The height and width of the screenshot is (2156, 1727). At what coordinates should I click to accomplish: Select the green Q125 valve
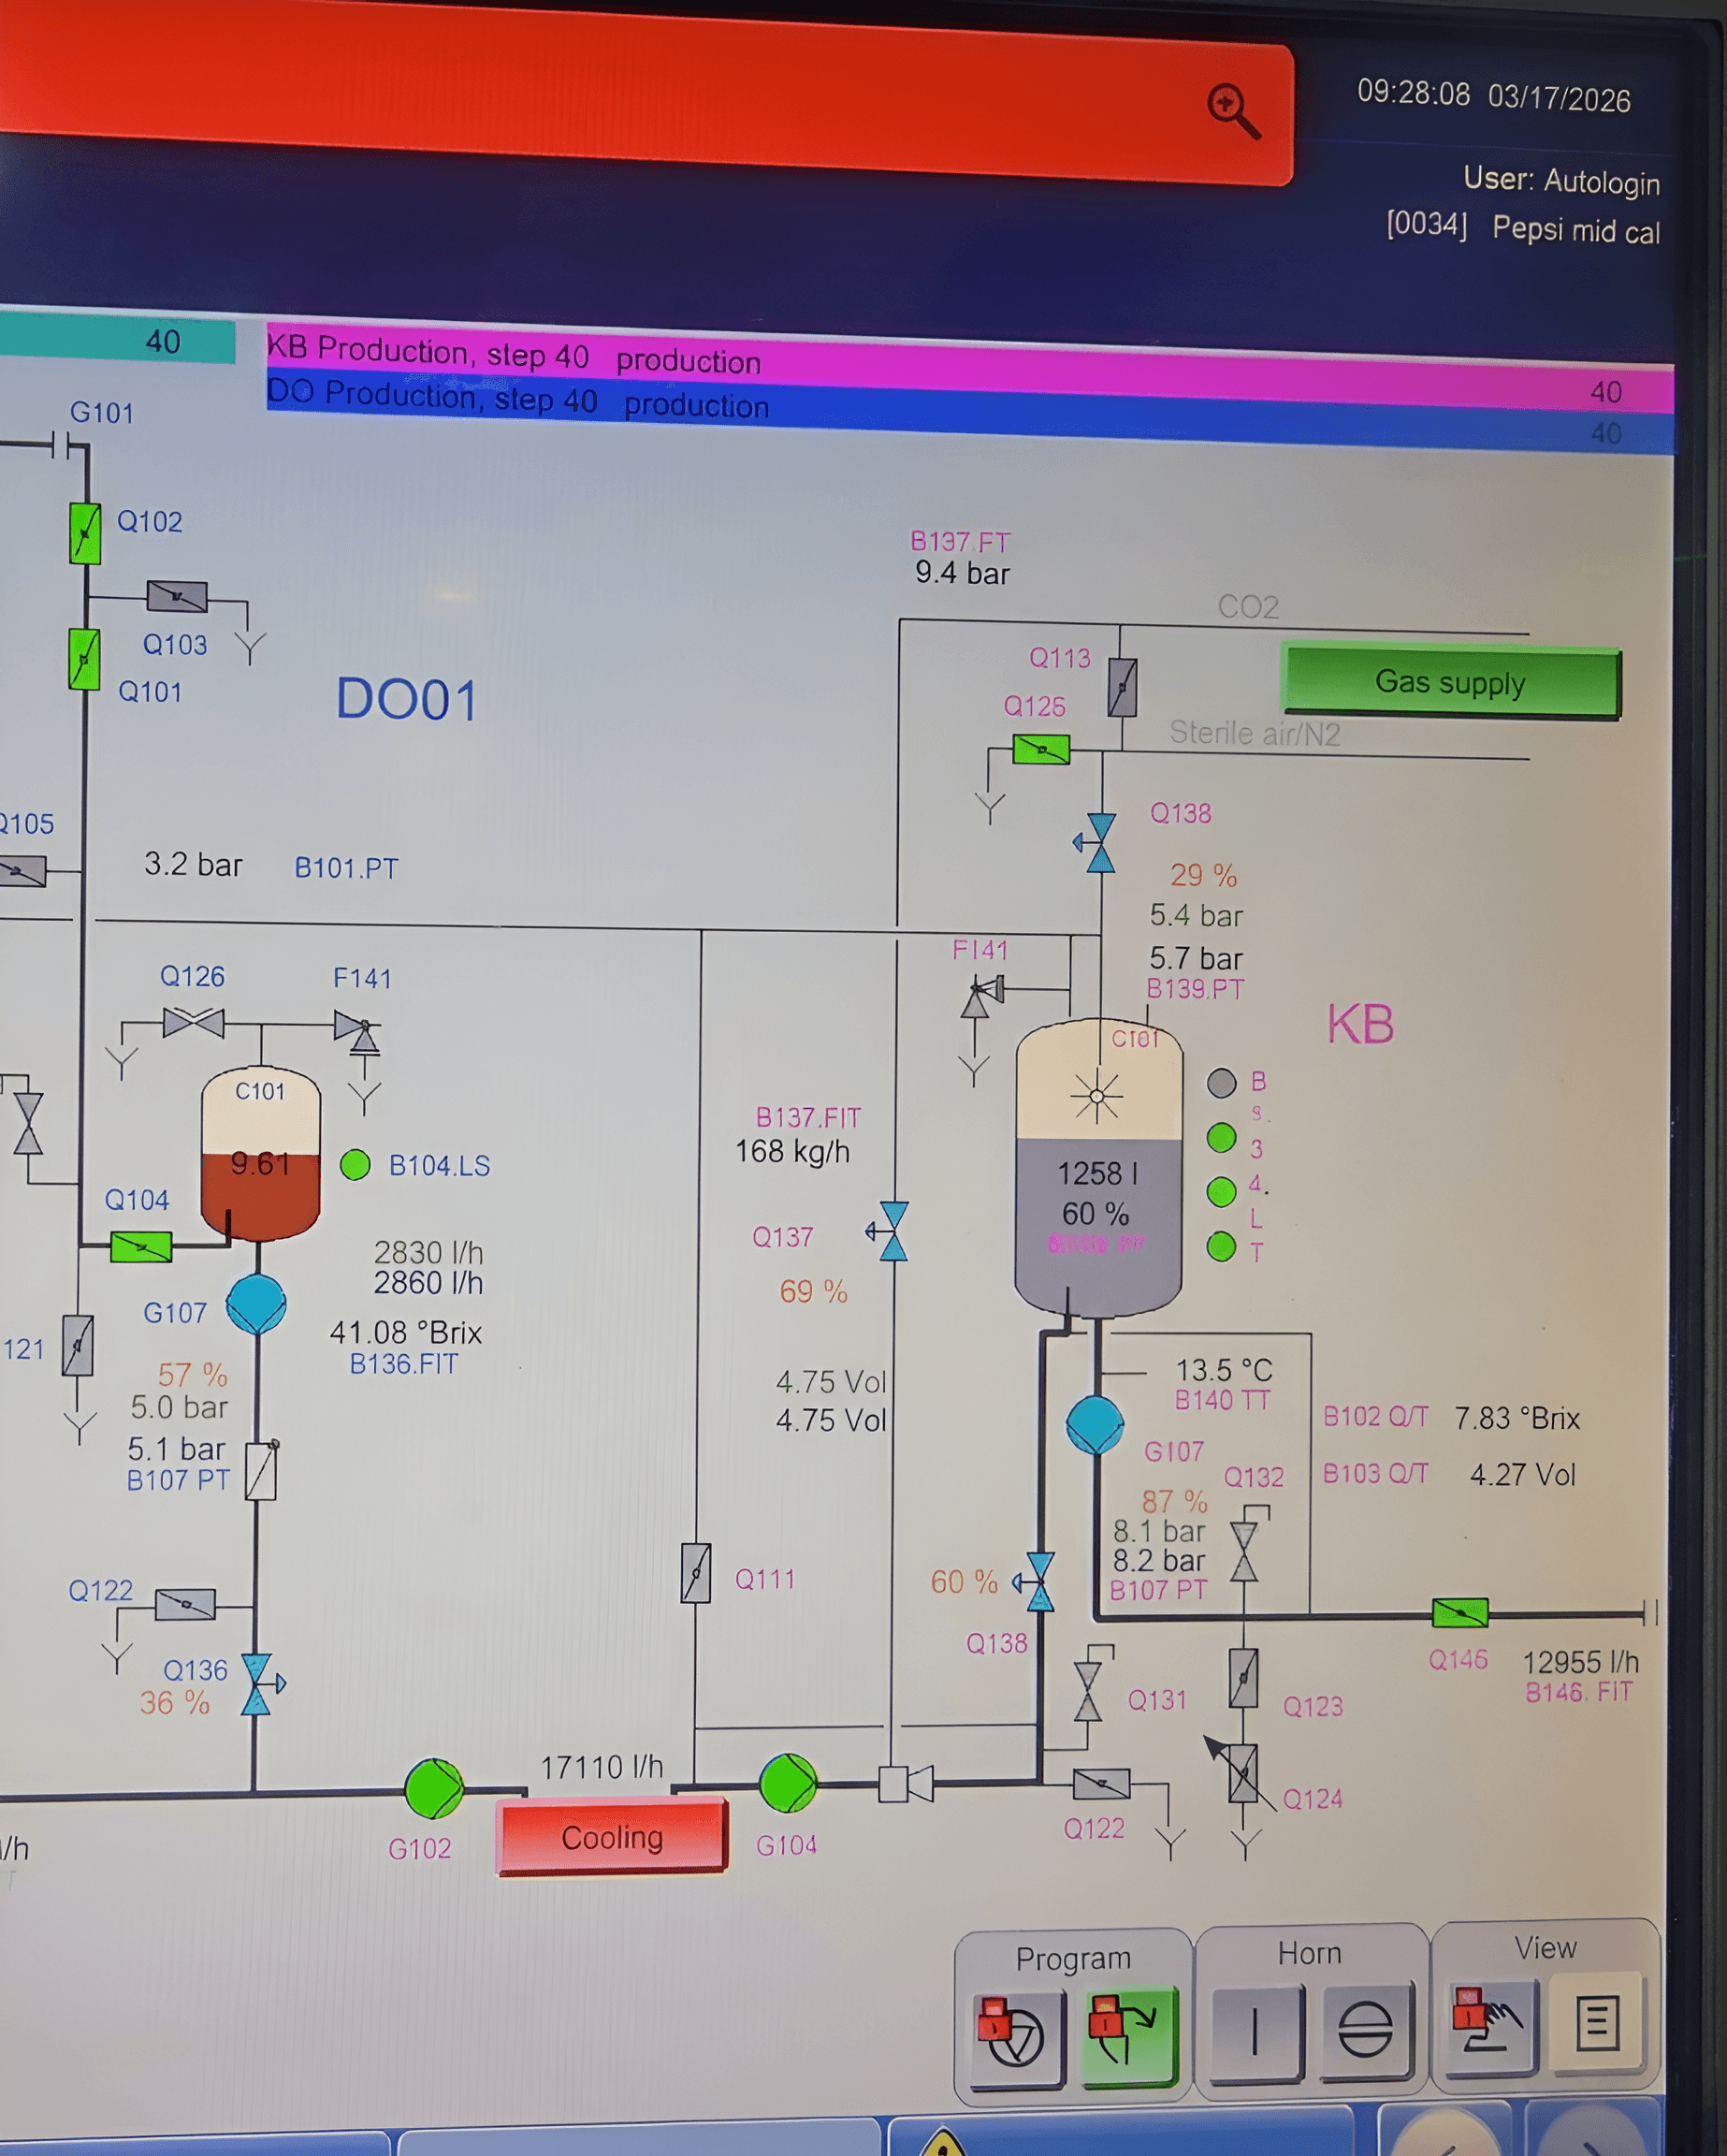pos(1041,749)
